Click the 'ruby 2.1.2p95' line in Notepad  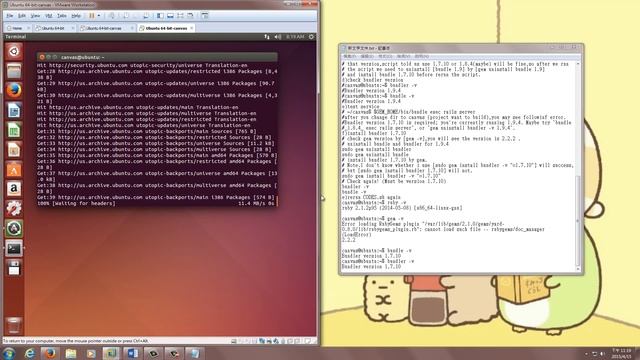click(x=402, y=208)
